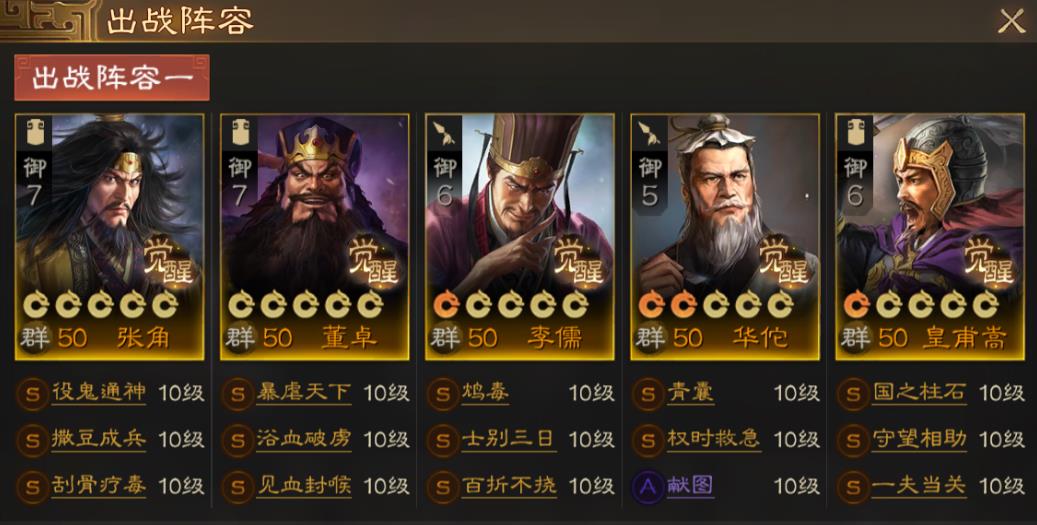Viewport: 1037px width, 525px height.
Task: Click the 觉醒 badge on 皇甫嵩's card
Action: point(988,261)
